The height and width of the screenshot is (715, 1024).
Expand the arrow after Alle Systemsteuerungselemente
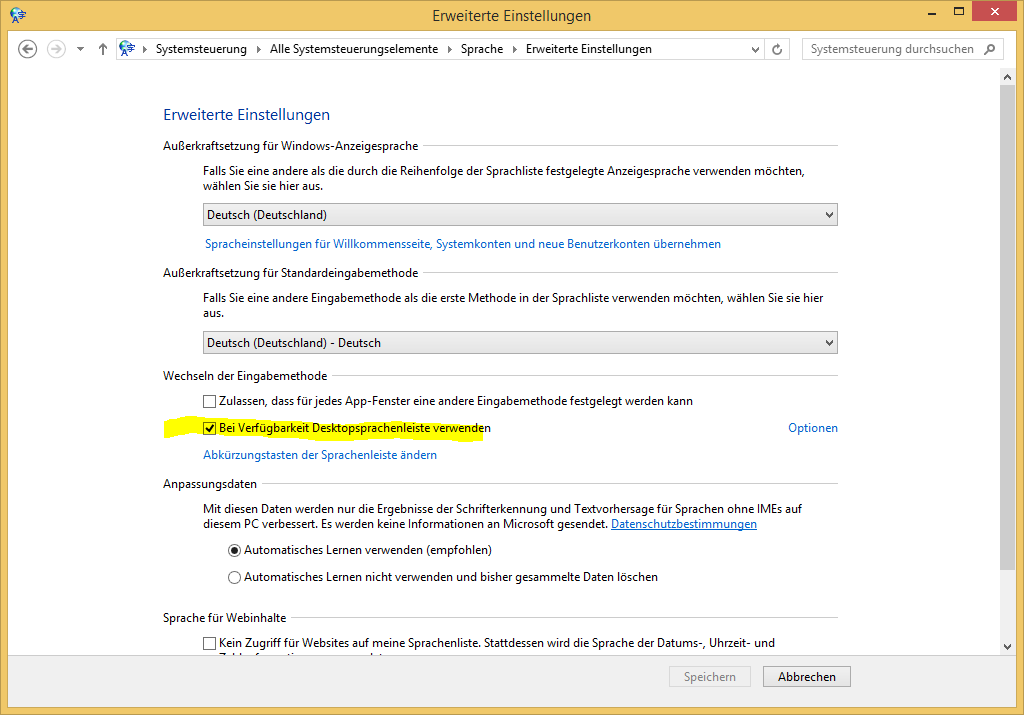[x=449, y=49]
